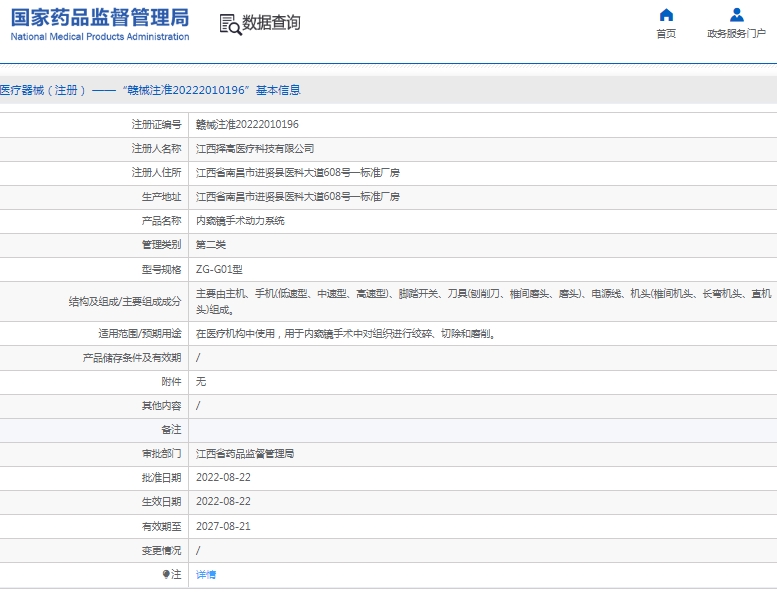777x594 pixels.
Task: Click the 注册证编号 label
Action: (x=157, y=124)
